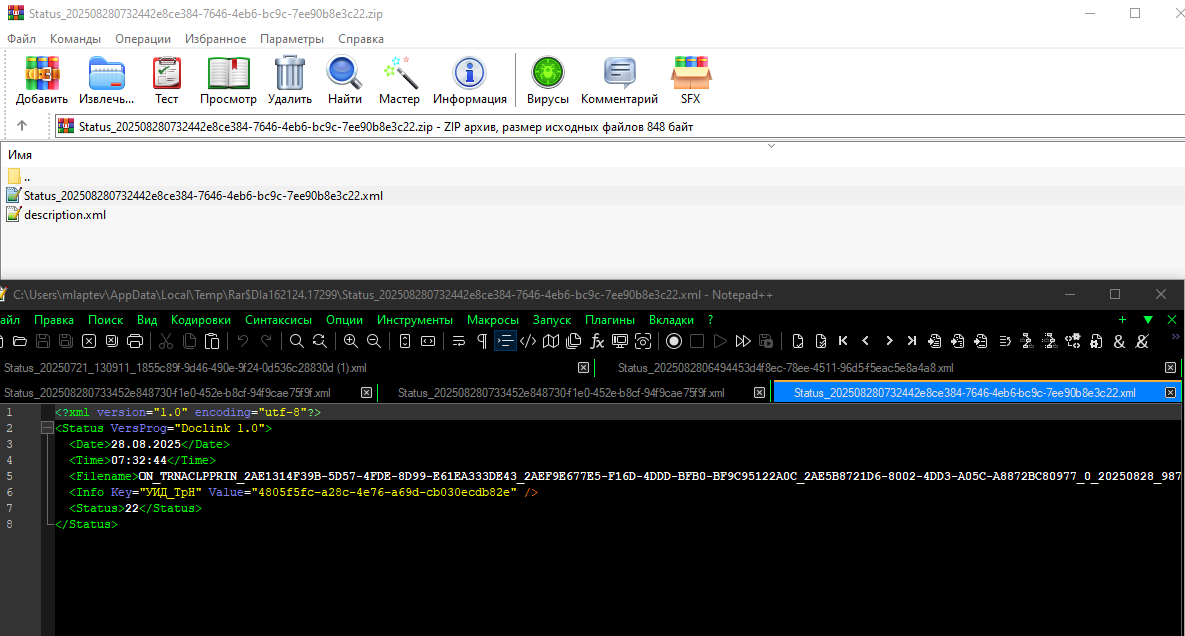
Task: Open Просмотр (View) in WinRAR toolbar
Action: coord(228,81)
